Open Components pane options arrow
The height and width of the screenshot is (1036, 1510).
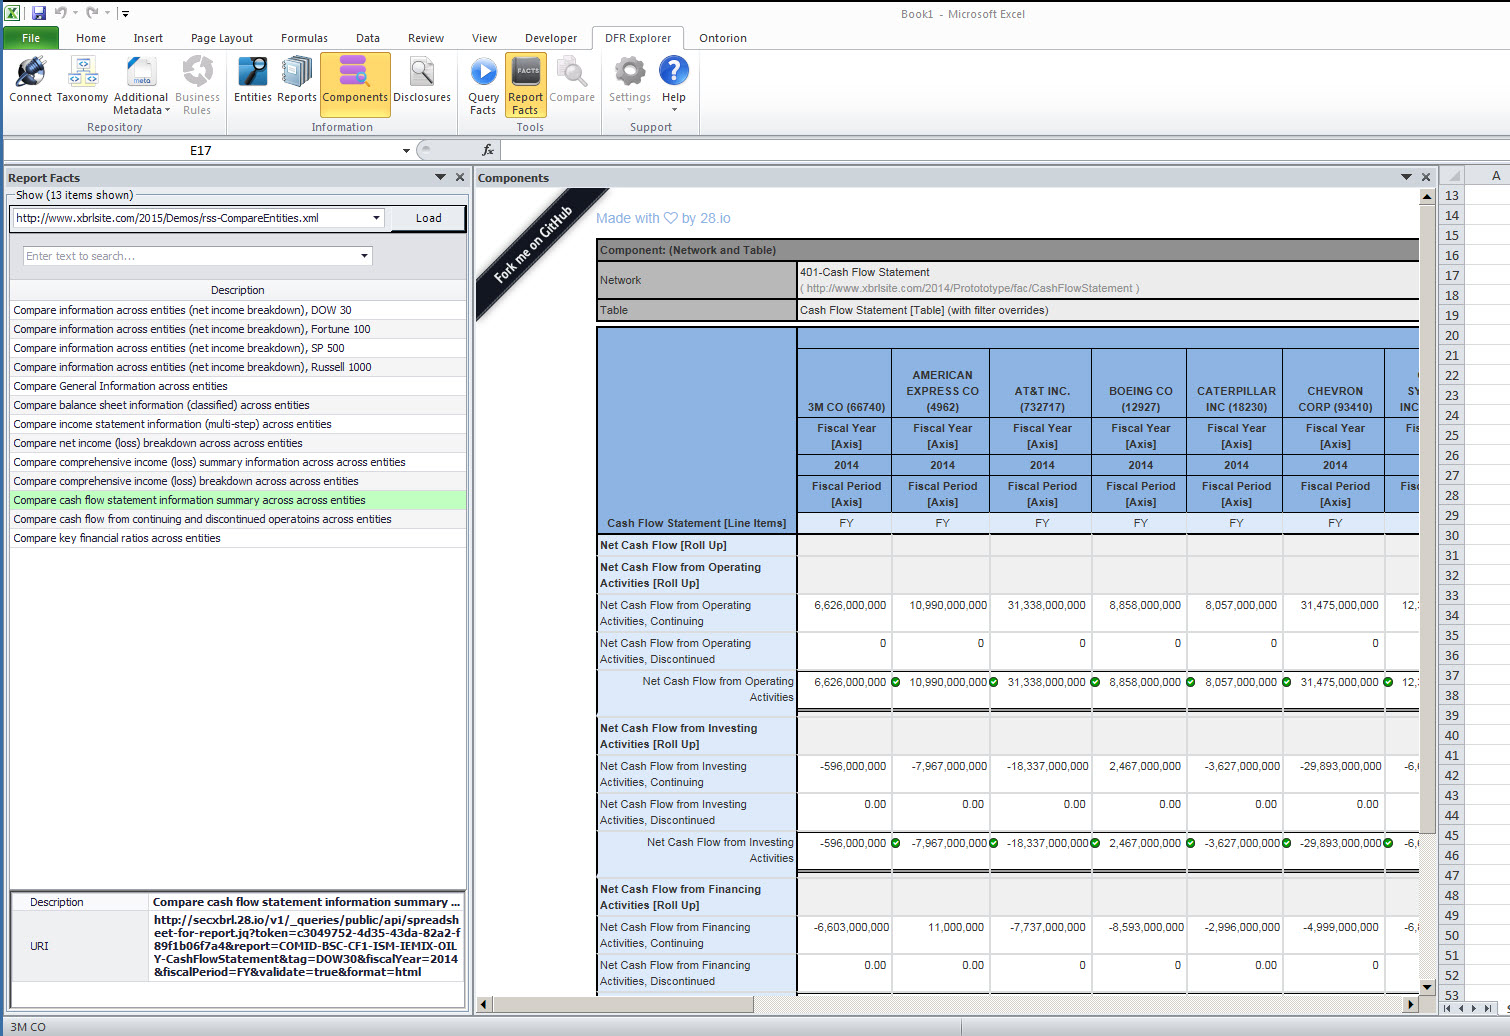coord(1406,177)
